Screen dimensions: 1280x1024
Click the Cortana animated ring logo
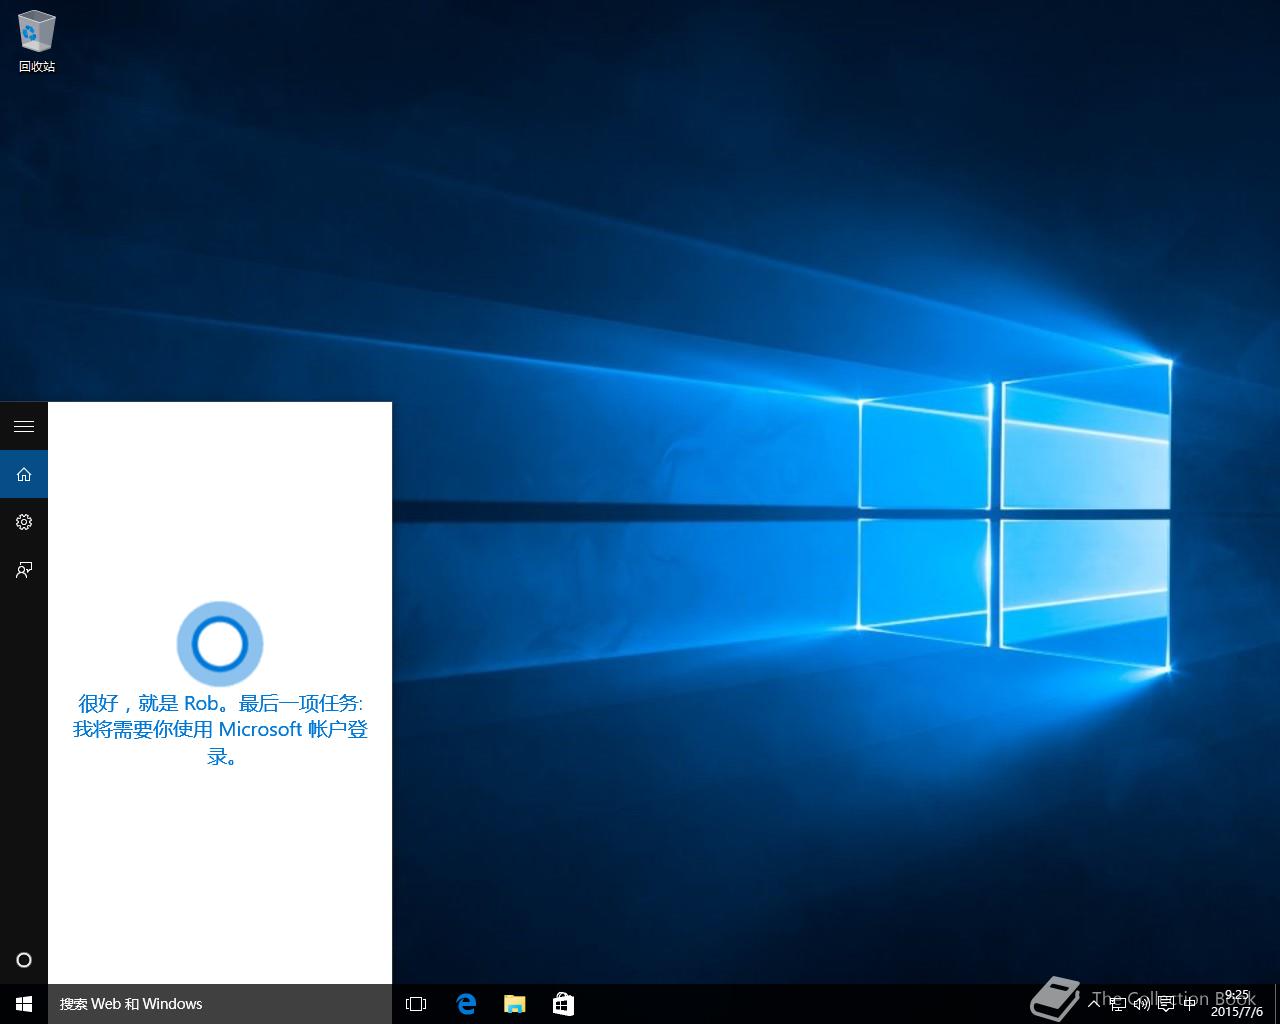[x=220, y=644]
